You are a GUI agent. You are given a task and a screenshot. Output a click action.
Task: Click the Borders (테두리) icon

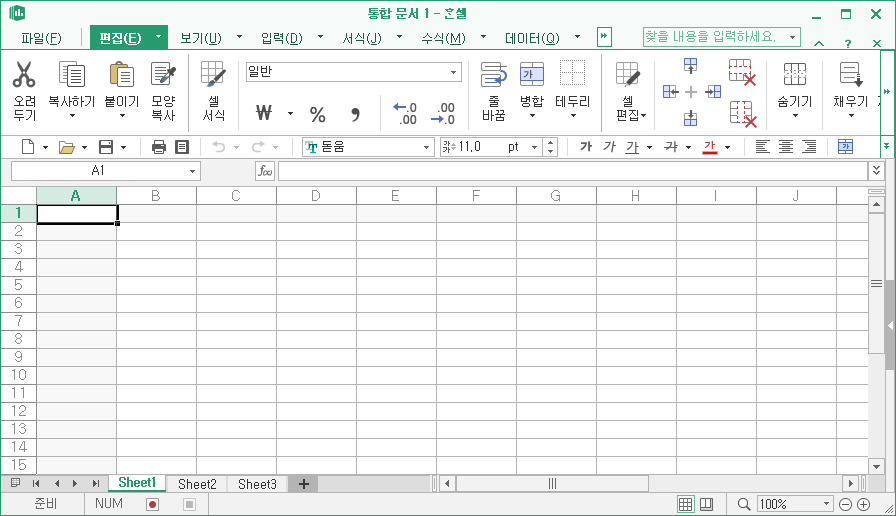tap(572, 74)
